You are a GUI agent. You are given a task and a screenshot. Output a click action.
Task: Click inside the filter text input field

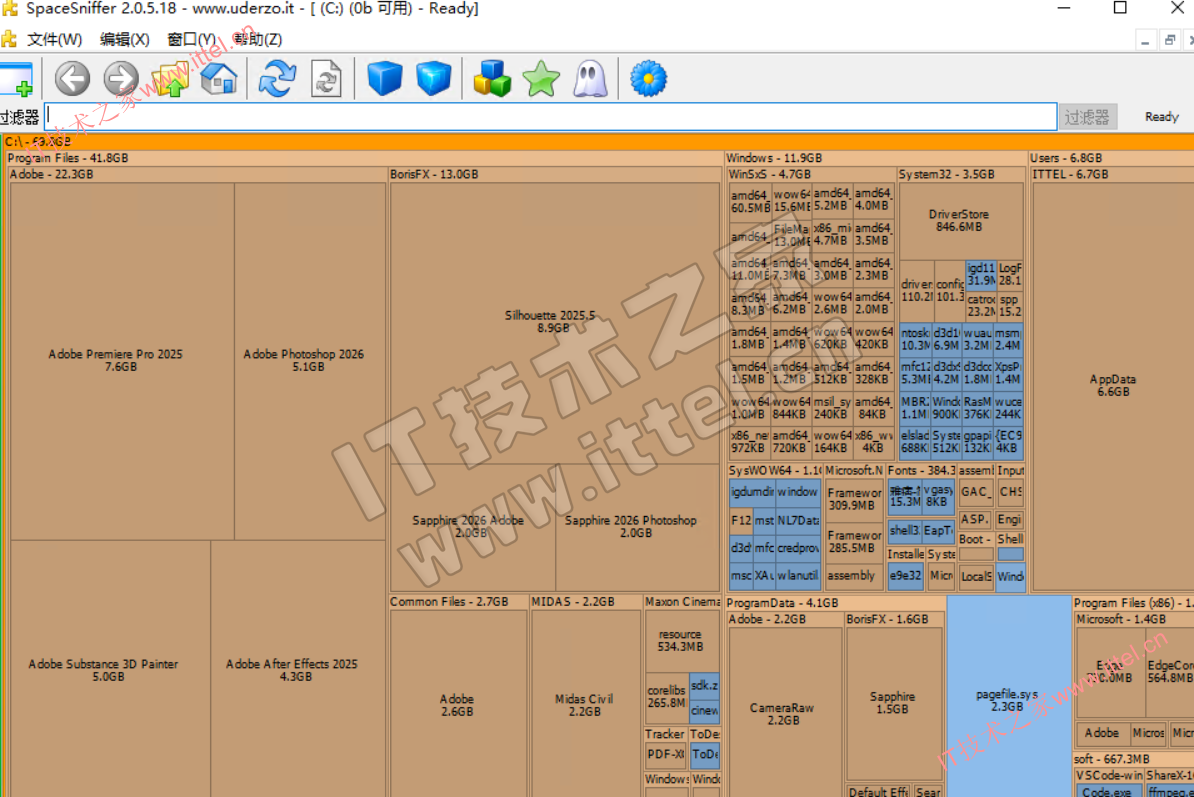pyautogui.click(x=550, y=117)
